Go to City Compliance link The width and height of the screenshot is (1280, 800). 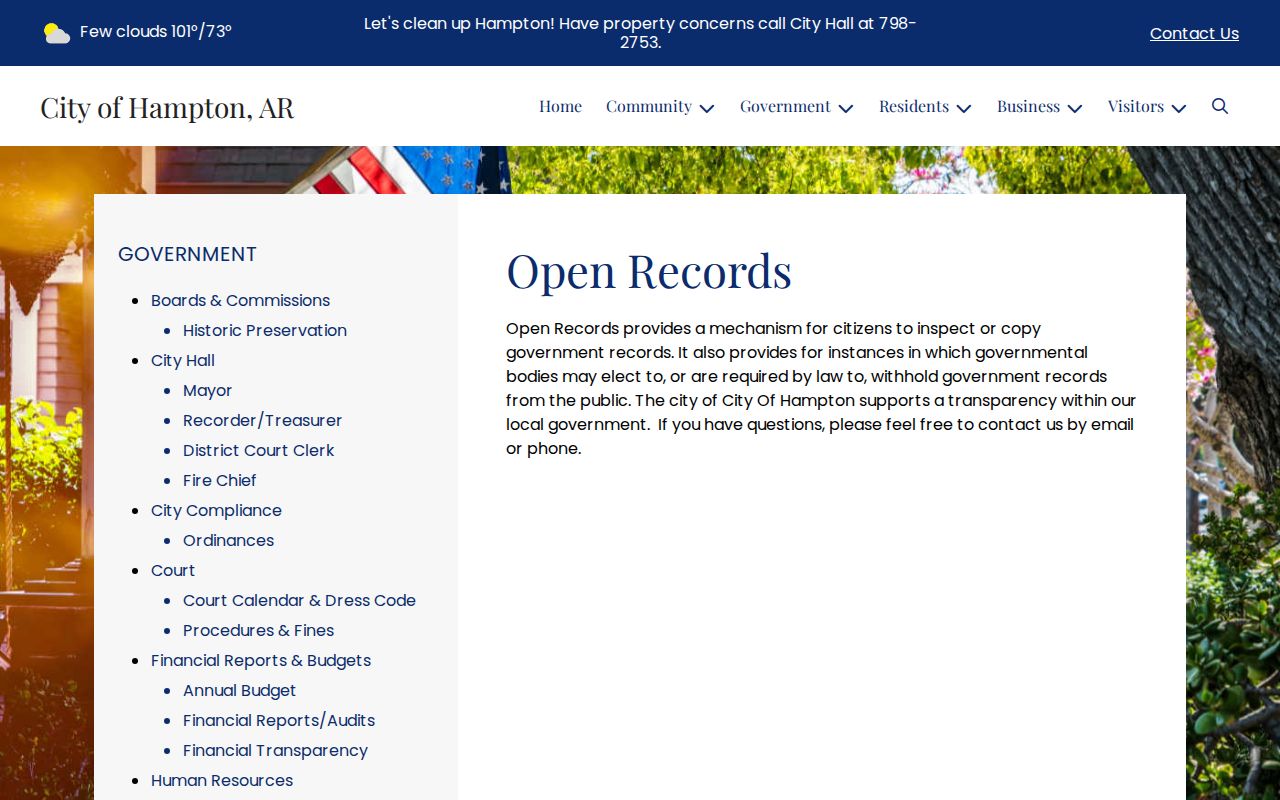(x=216, y=510)
